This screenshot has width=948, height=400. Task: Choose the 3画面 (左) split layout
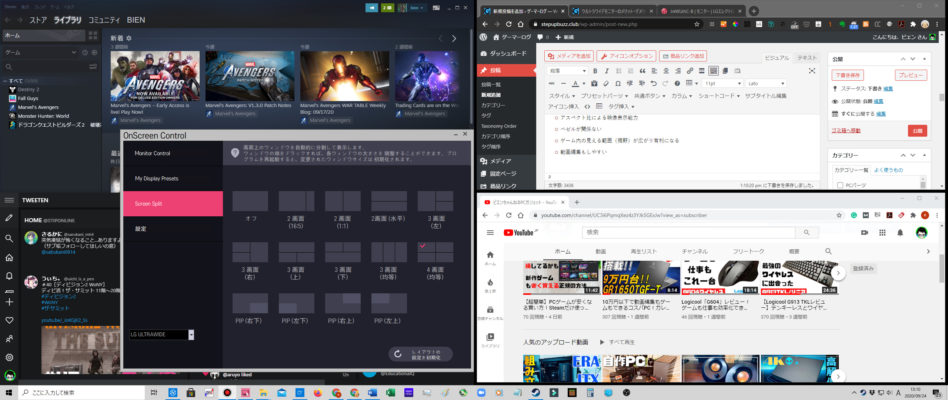(x=435, y=201)
